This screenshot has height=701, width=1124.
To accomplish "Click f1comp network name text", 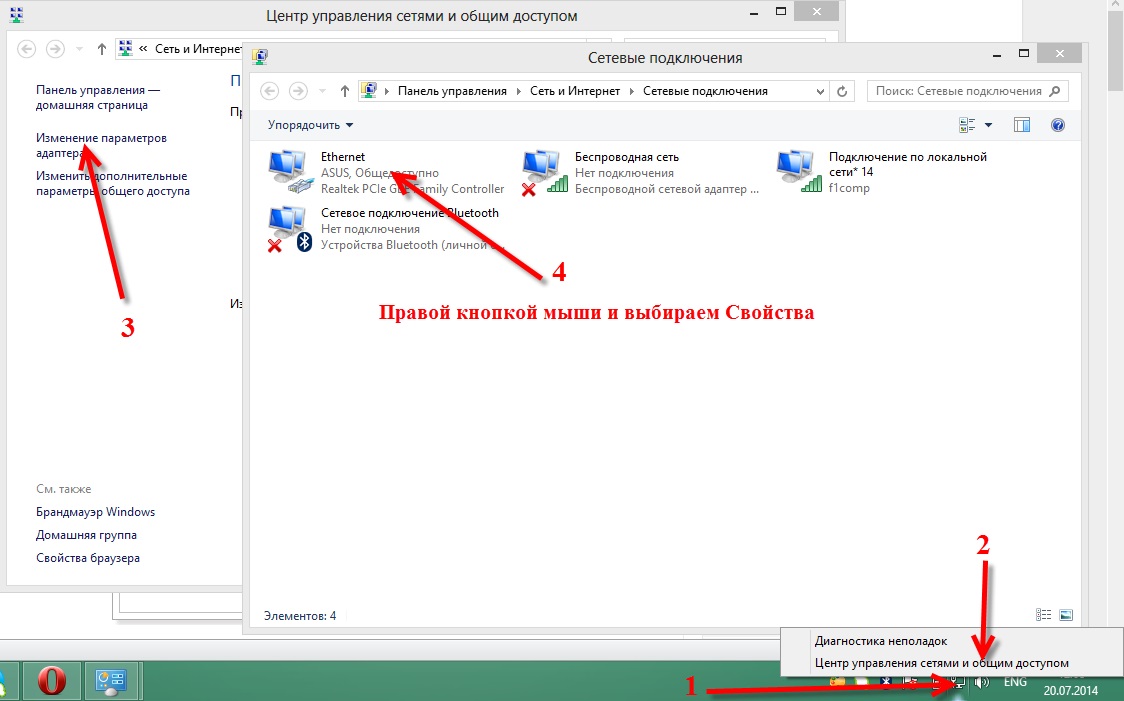I will pos(849,188).
